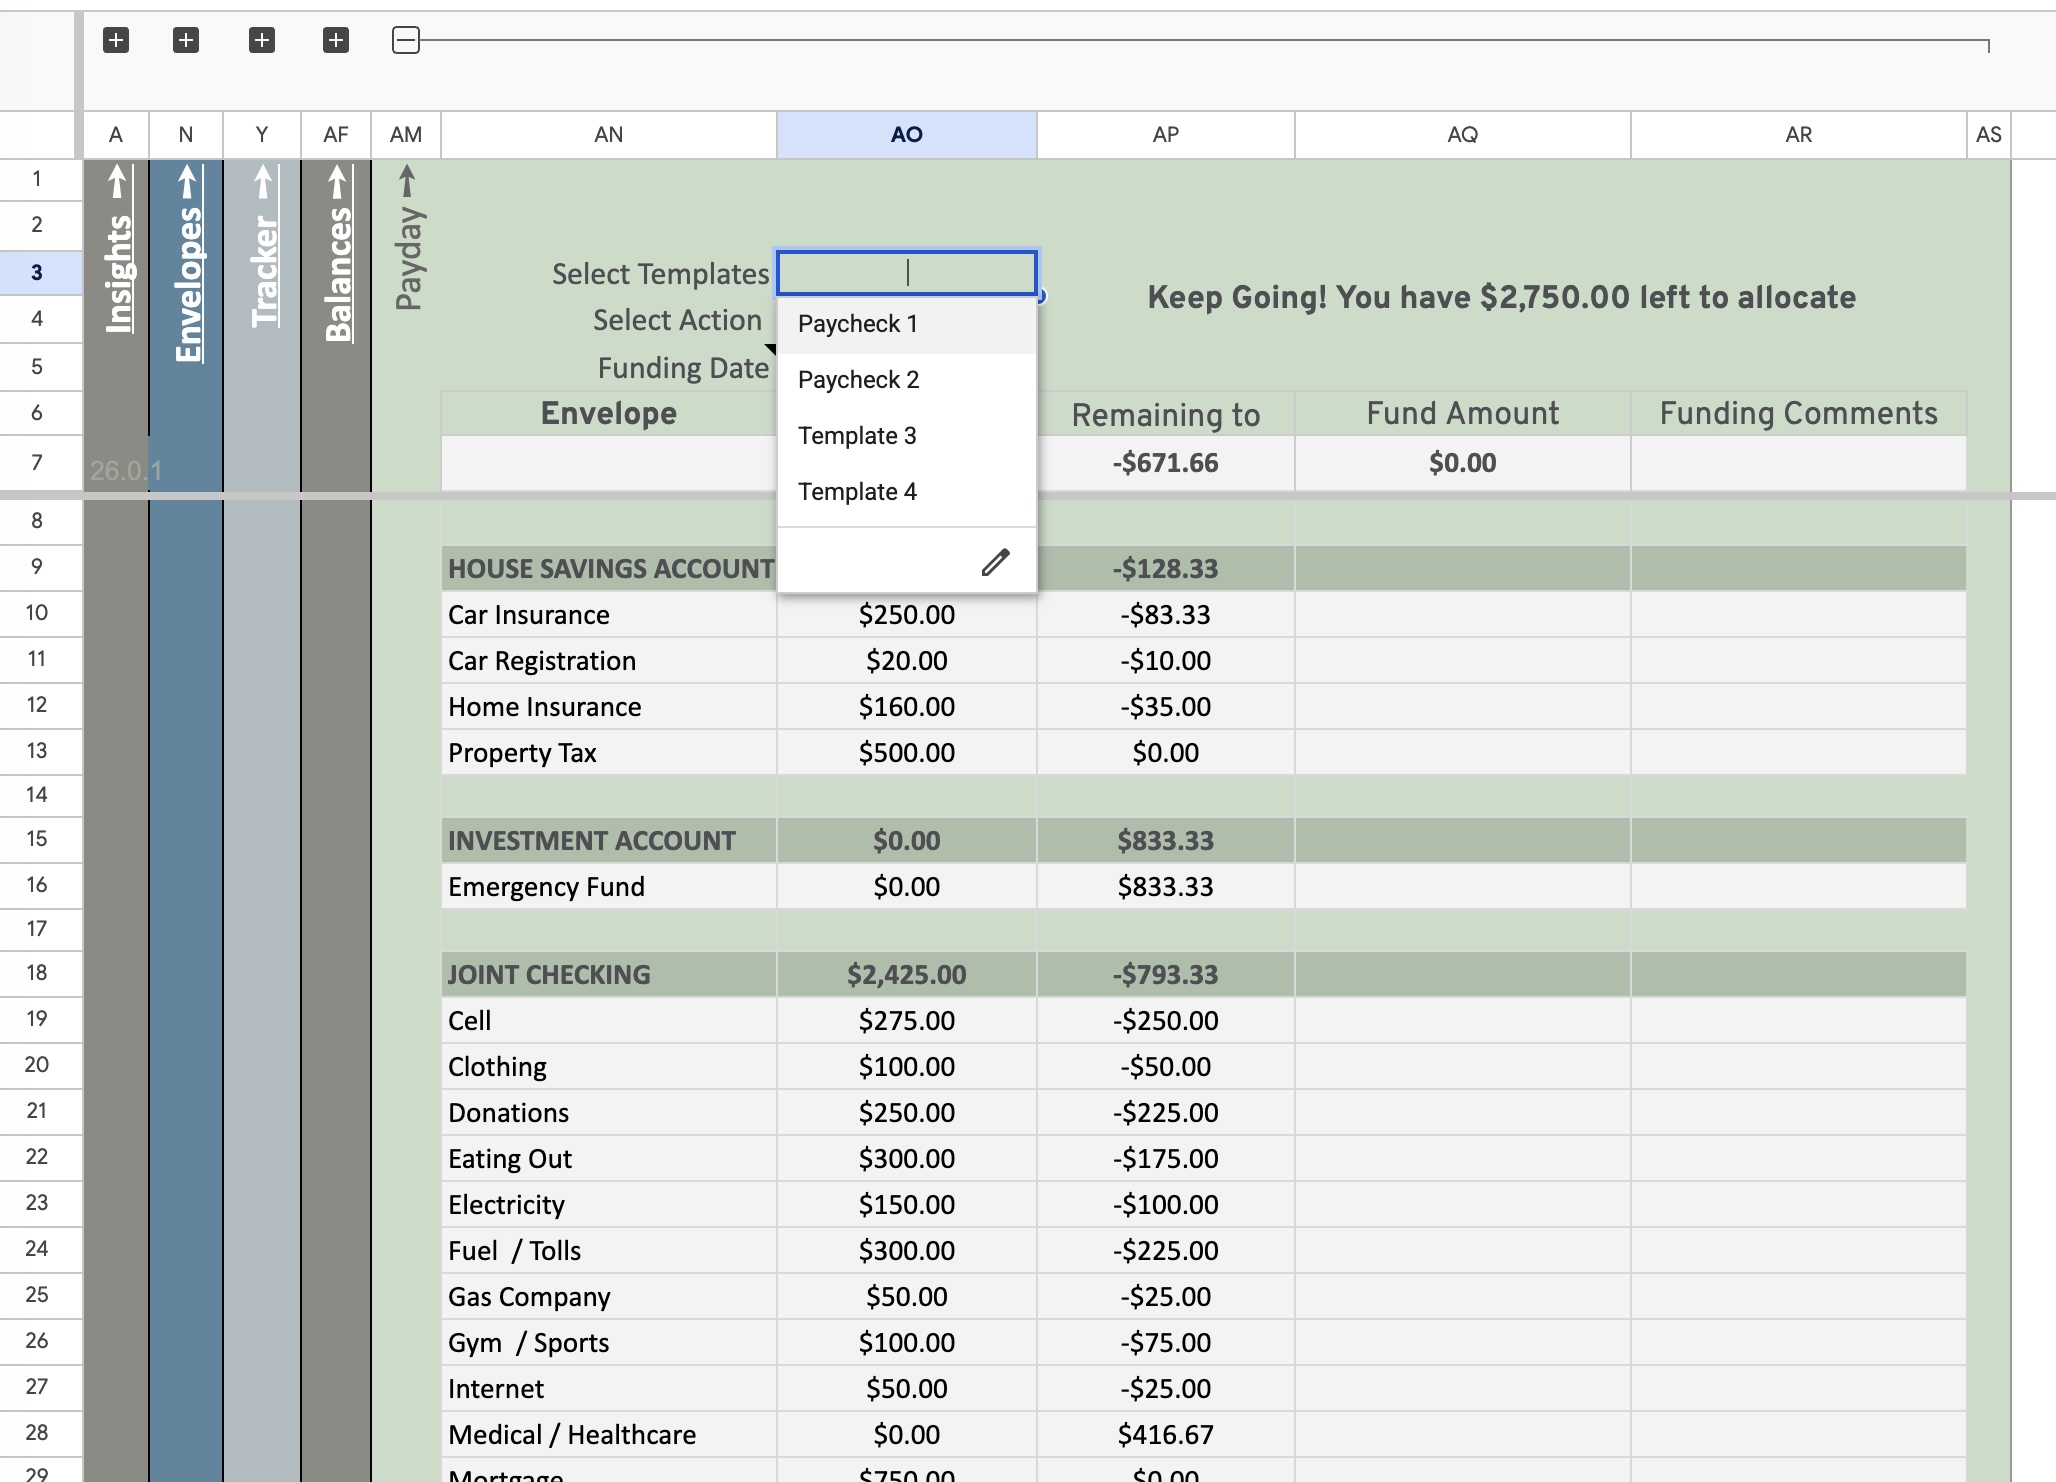Select column header AO
Image resolution: width=2056 pixels, height=1482 pixels.
coord(907,135)
